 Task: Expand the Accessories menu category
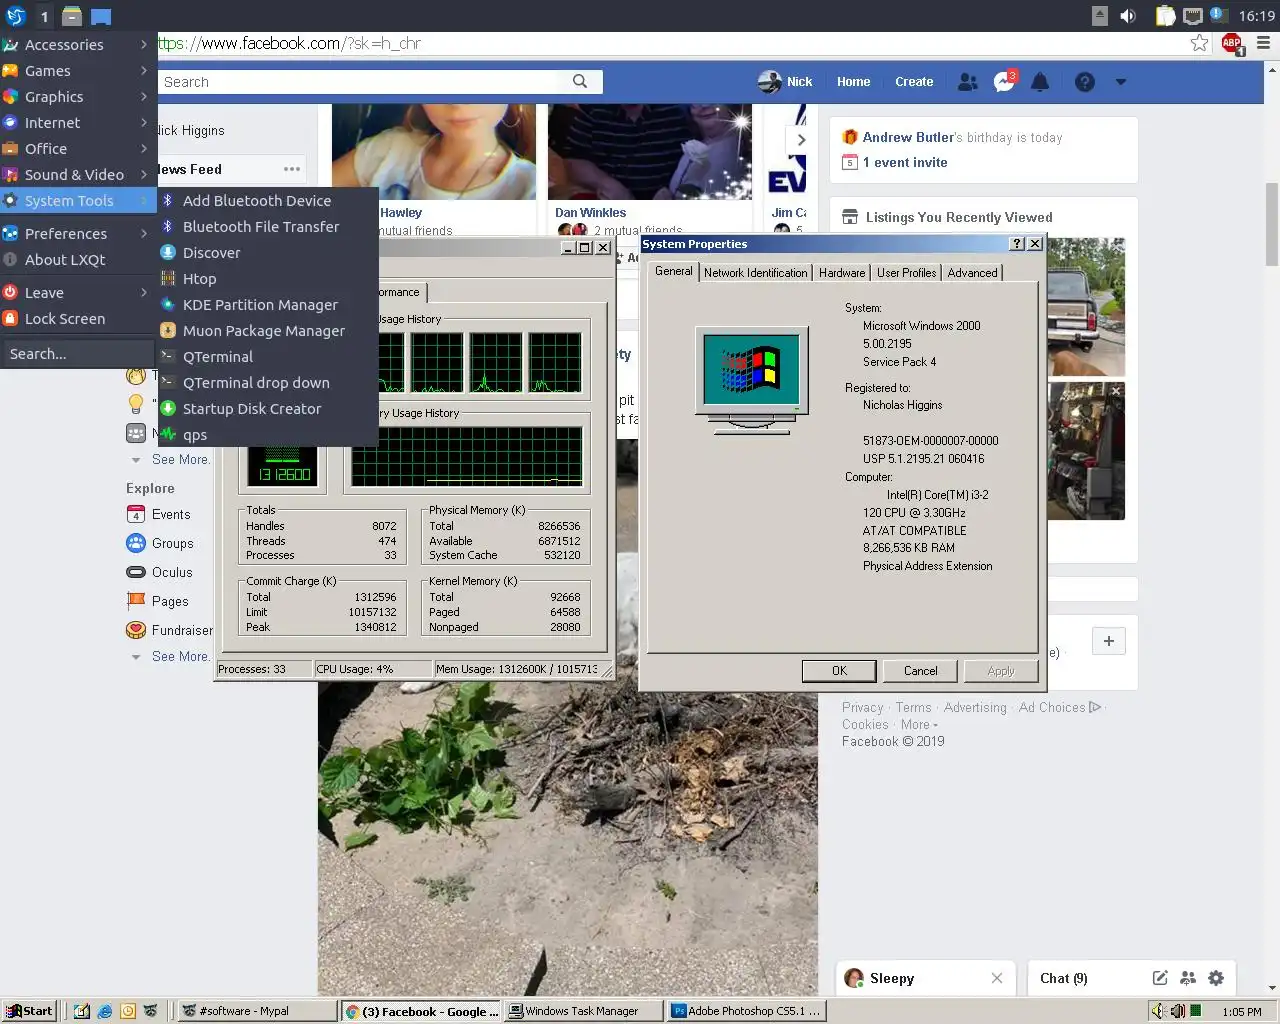click(x=78, y=45)
